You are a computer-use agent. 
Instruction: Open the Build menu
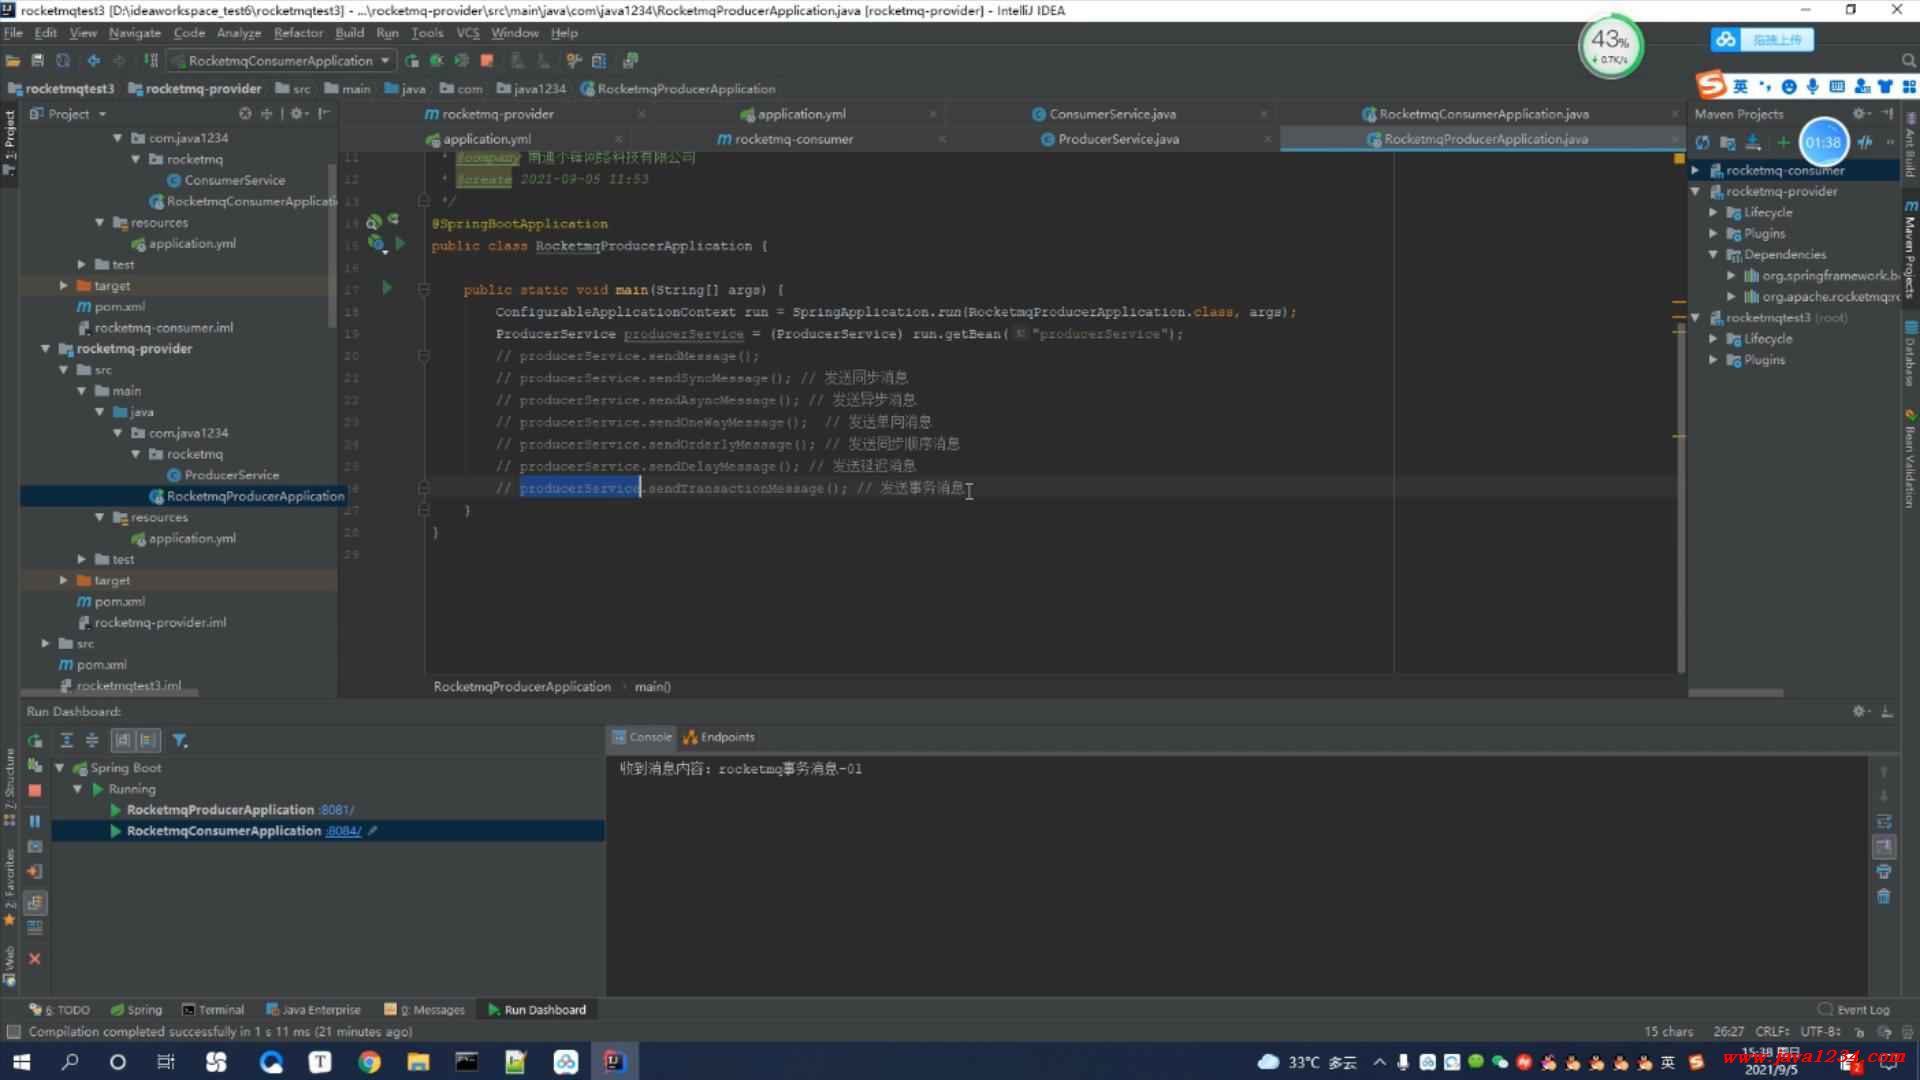[x=349, y=33]
